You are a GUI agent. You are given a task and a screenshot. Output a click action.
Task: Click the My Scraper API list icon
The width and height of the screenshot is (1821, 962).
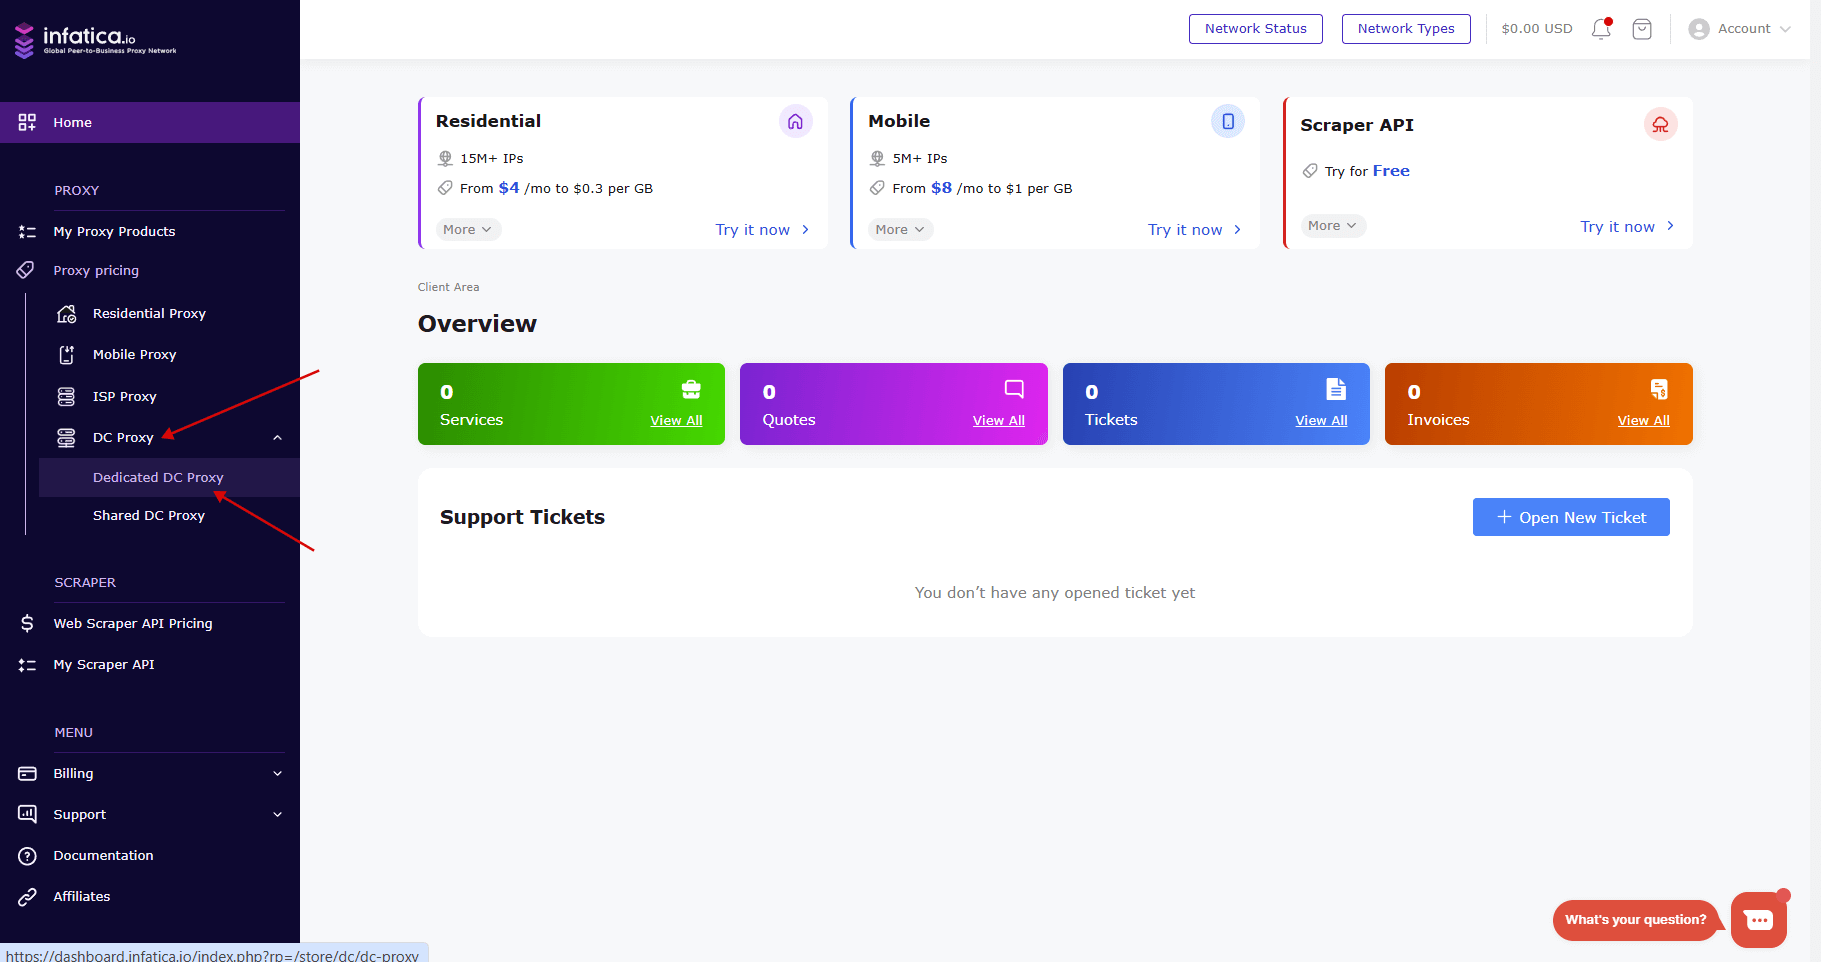coord(27,665)
